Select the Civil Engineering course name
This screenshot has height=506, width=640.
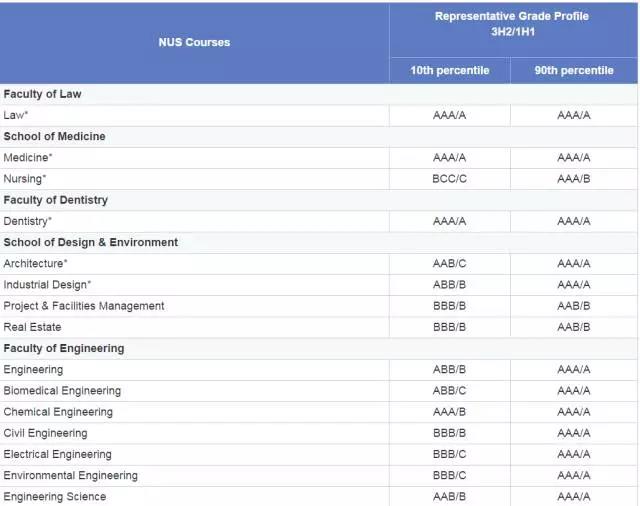[x=45, y=433]
